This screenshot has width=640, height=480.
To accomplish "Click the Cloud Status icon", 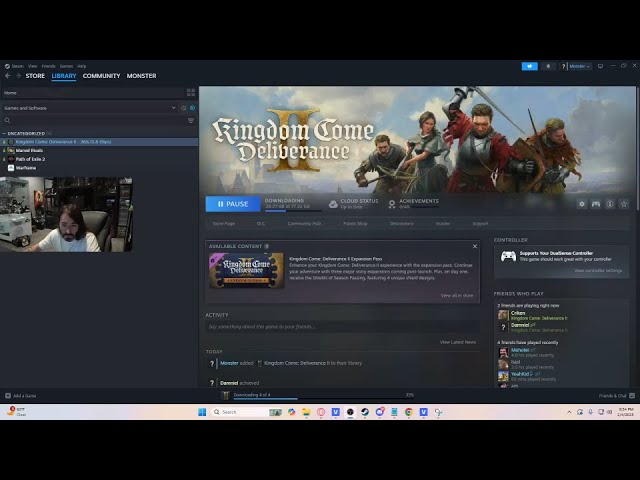I will pyautogui.click(x=333, y=204).
